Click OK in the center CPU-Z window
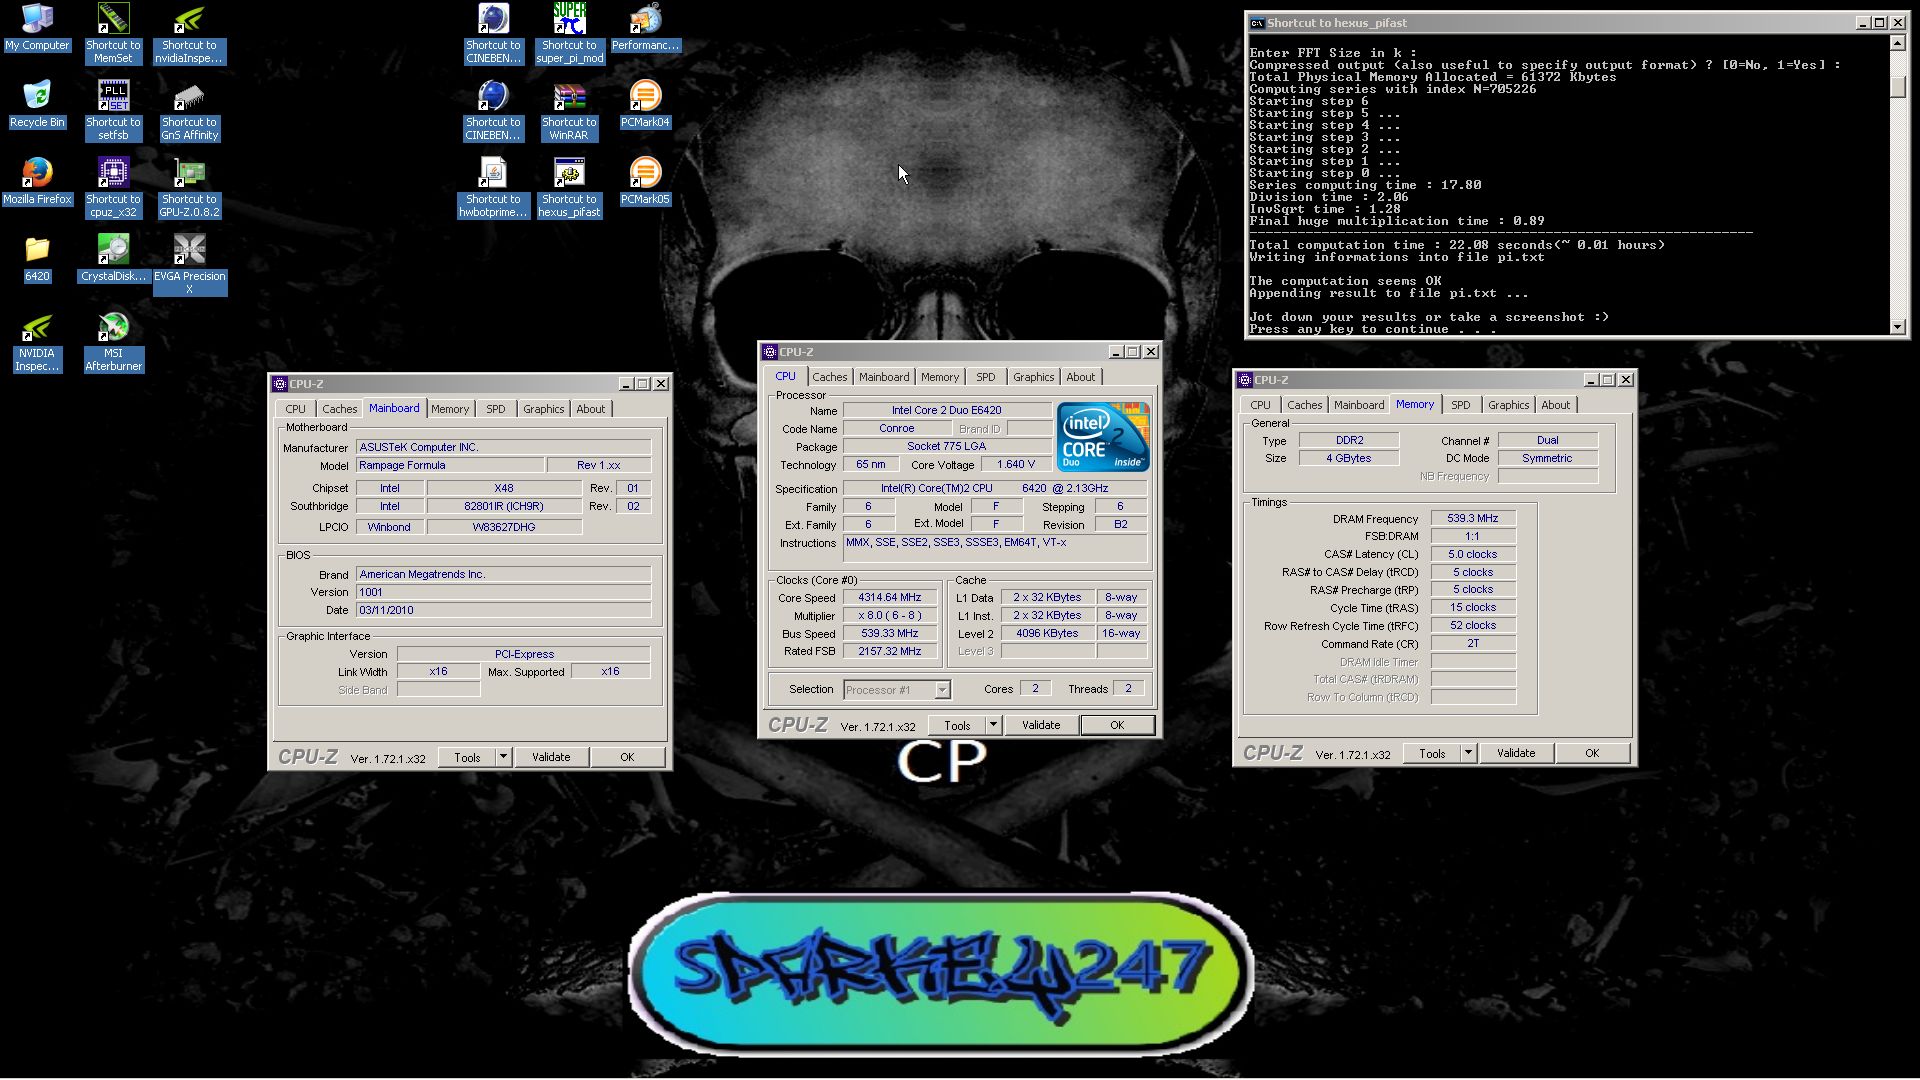The height and width of the screenshot is (1080, 1920). pyautogui.click(x=1117, y=725)
